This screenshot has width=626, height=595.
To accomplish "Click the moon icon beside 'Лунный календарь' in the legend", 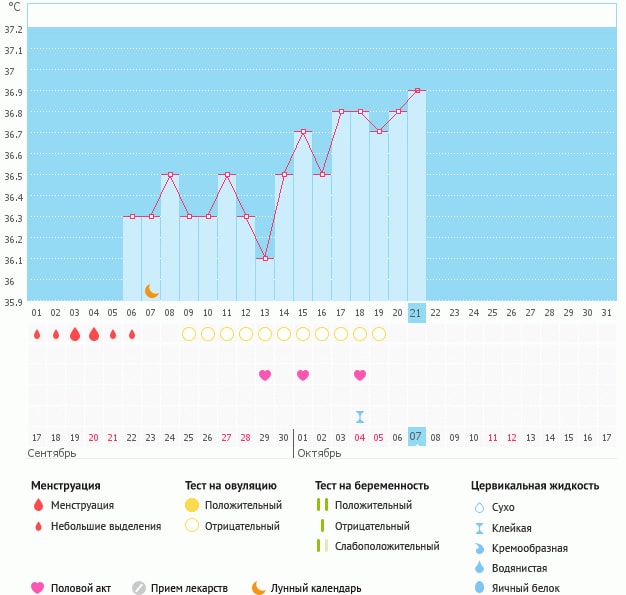I will pos(259,588).
